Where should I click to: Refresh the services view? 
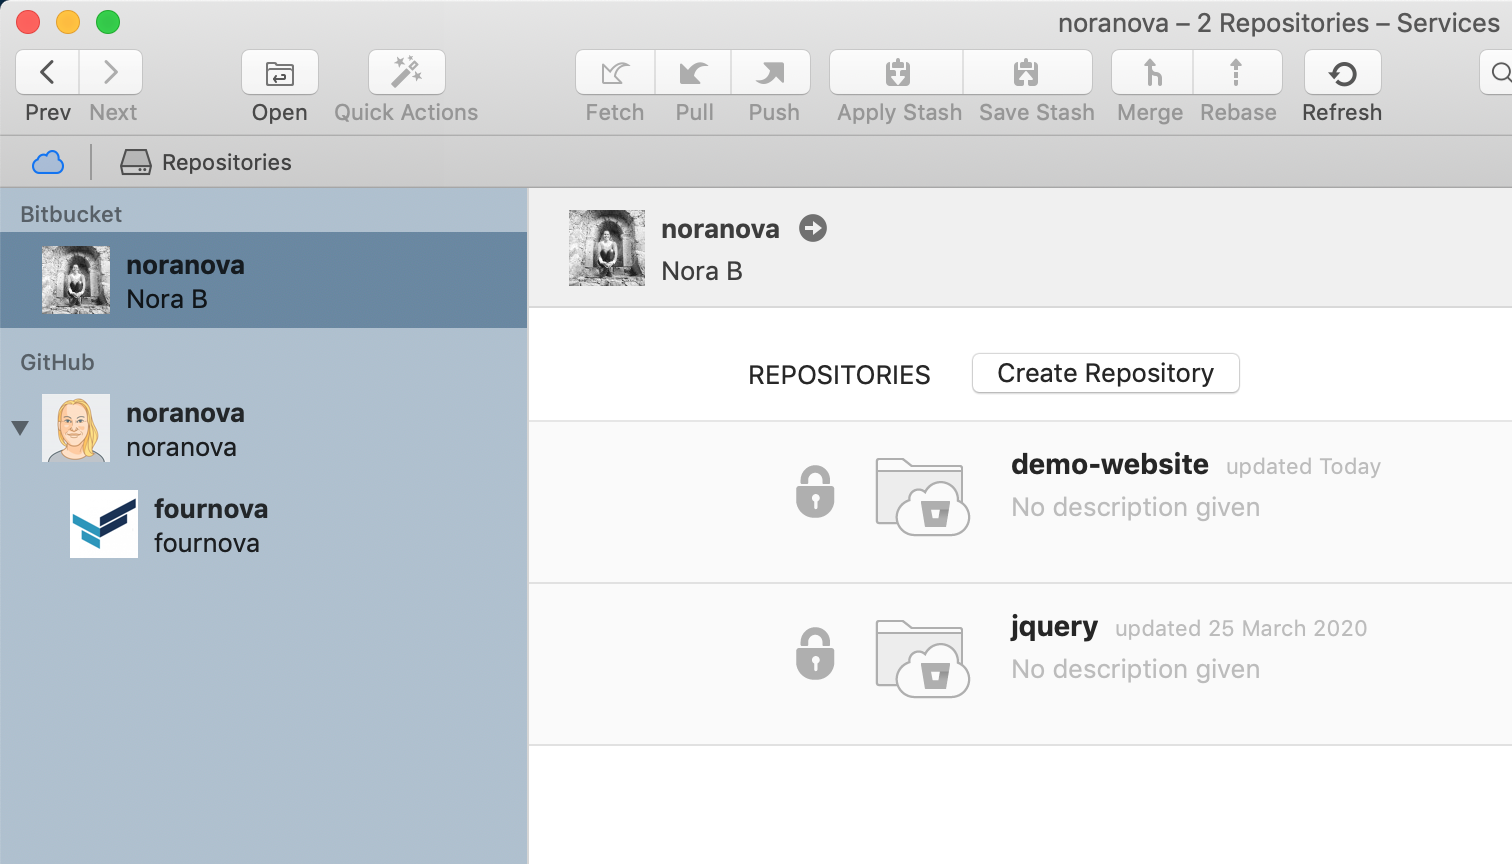pyautogui.click(x=1342, y=72)
